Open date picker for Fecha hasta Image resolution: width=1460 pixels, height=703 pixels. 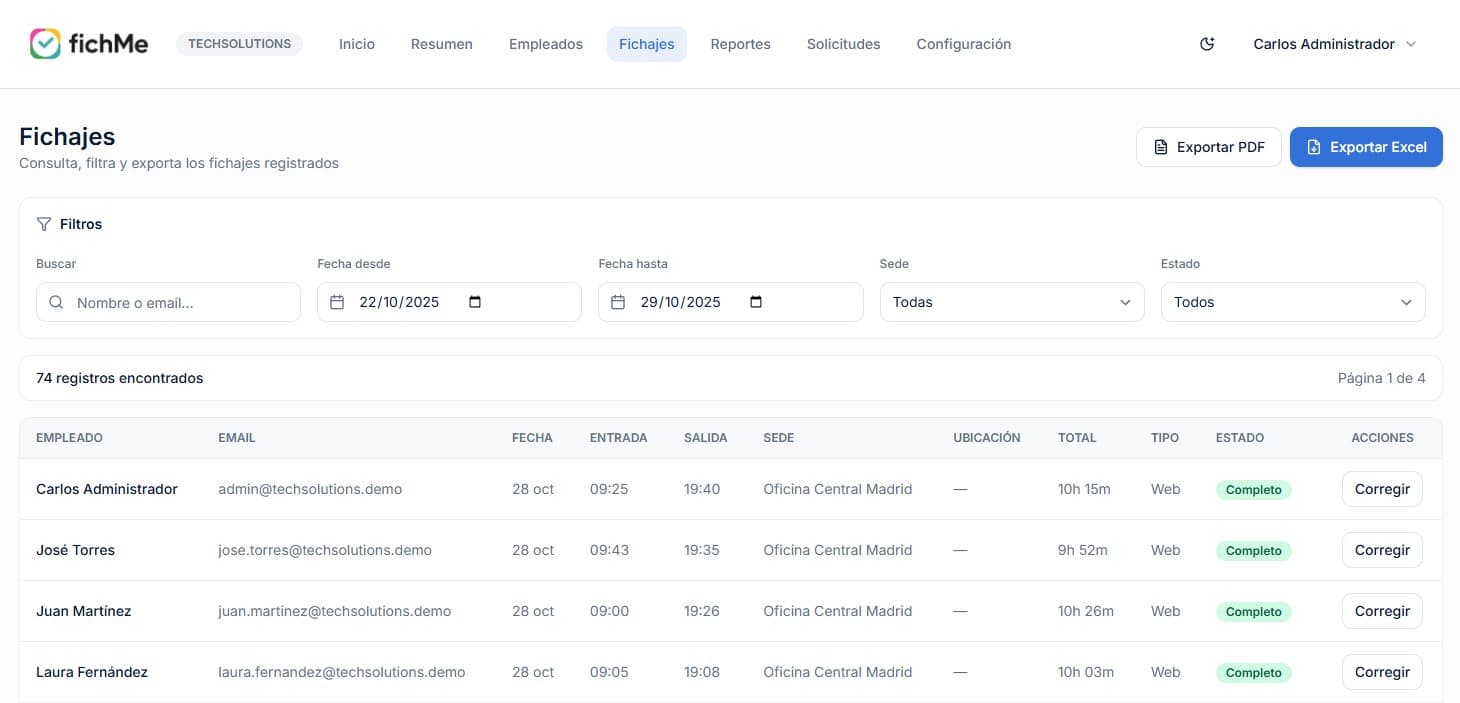point(756,302)
